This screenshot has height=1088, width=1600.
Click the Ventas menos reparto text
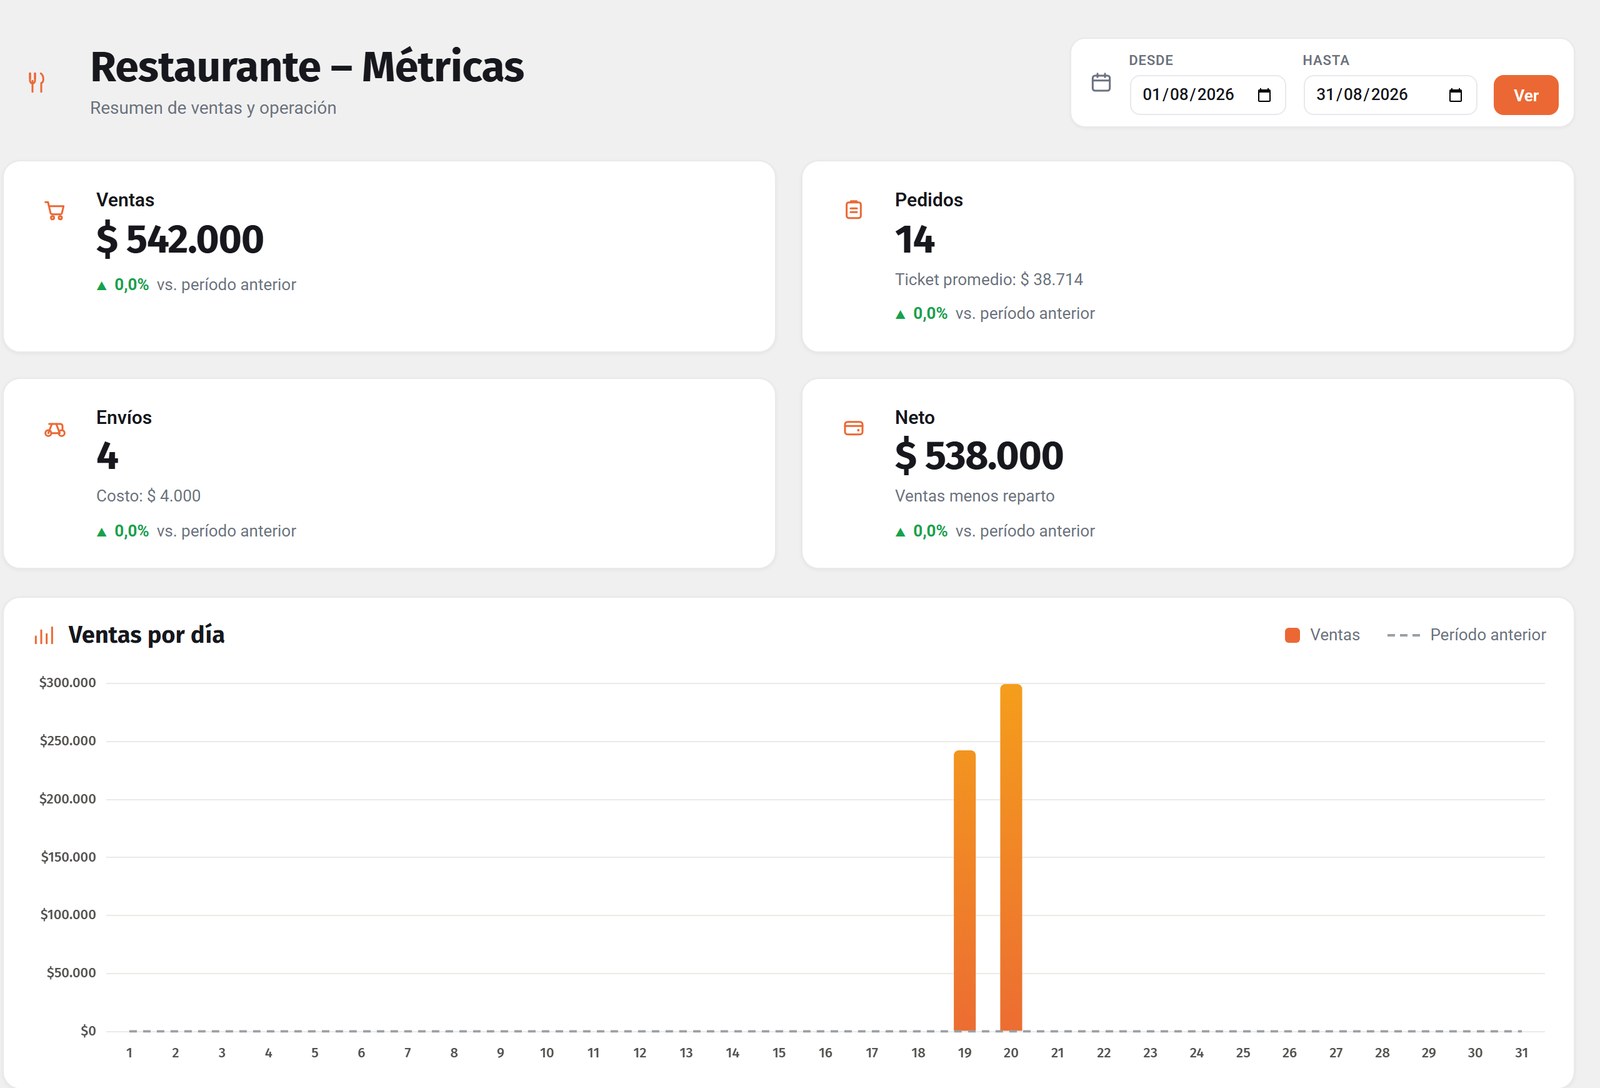click(975, 496)
